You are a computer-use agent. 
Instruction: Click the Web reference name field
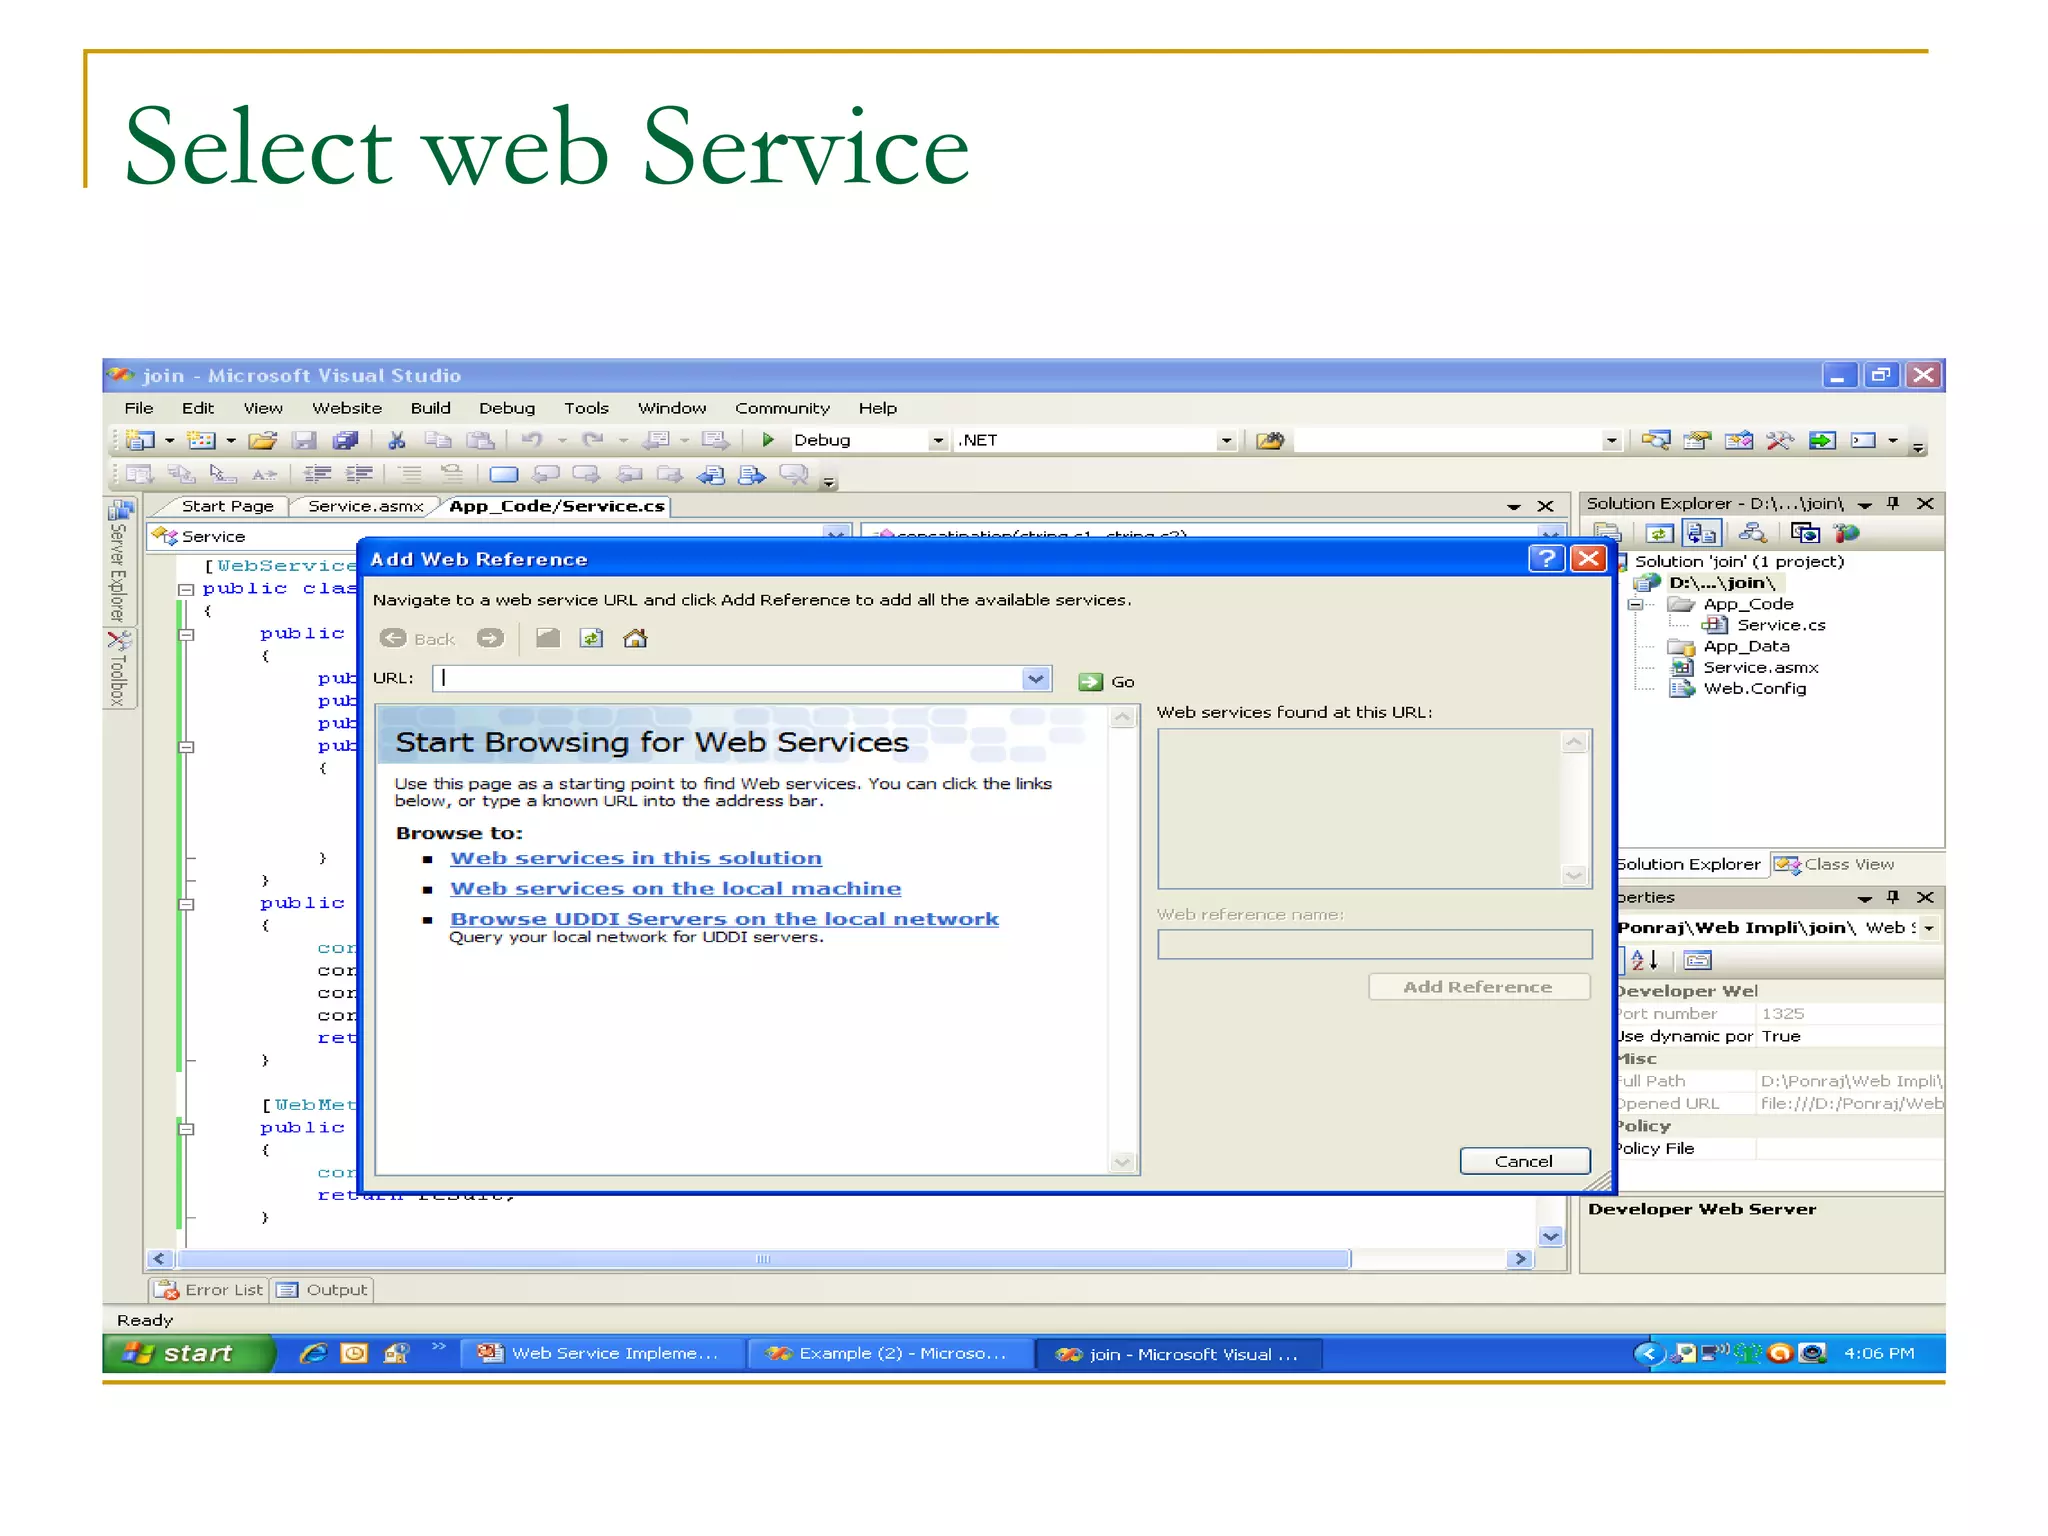[x=1374, y=944]
